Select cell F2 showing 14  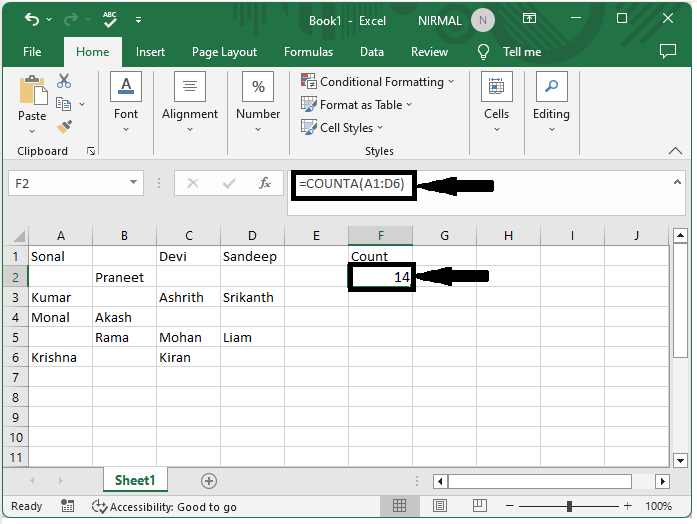pos(381,277)
